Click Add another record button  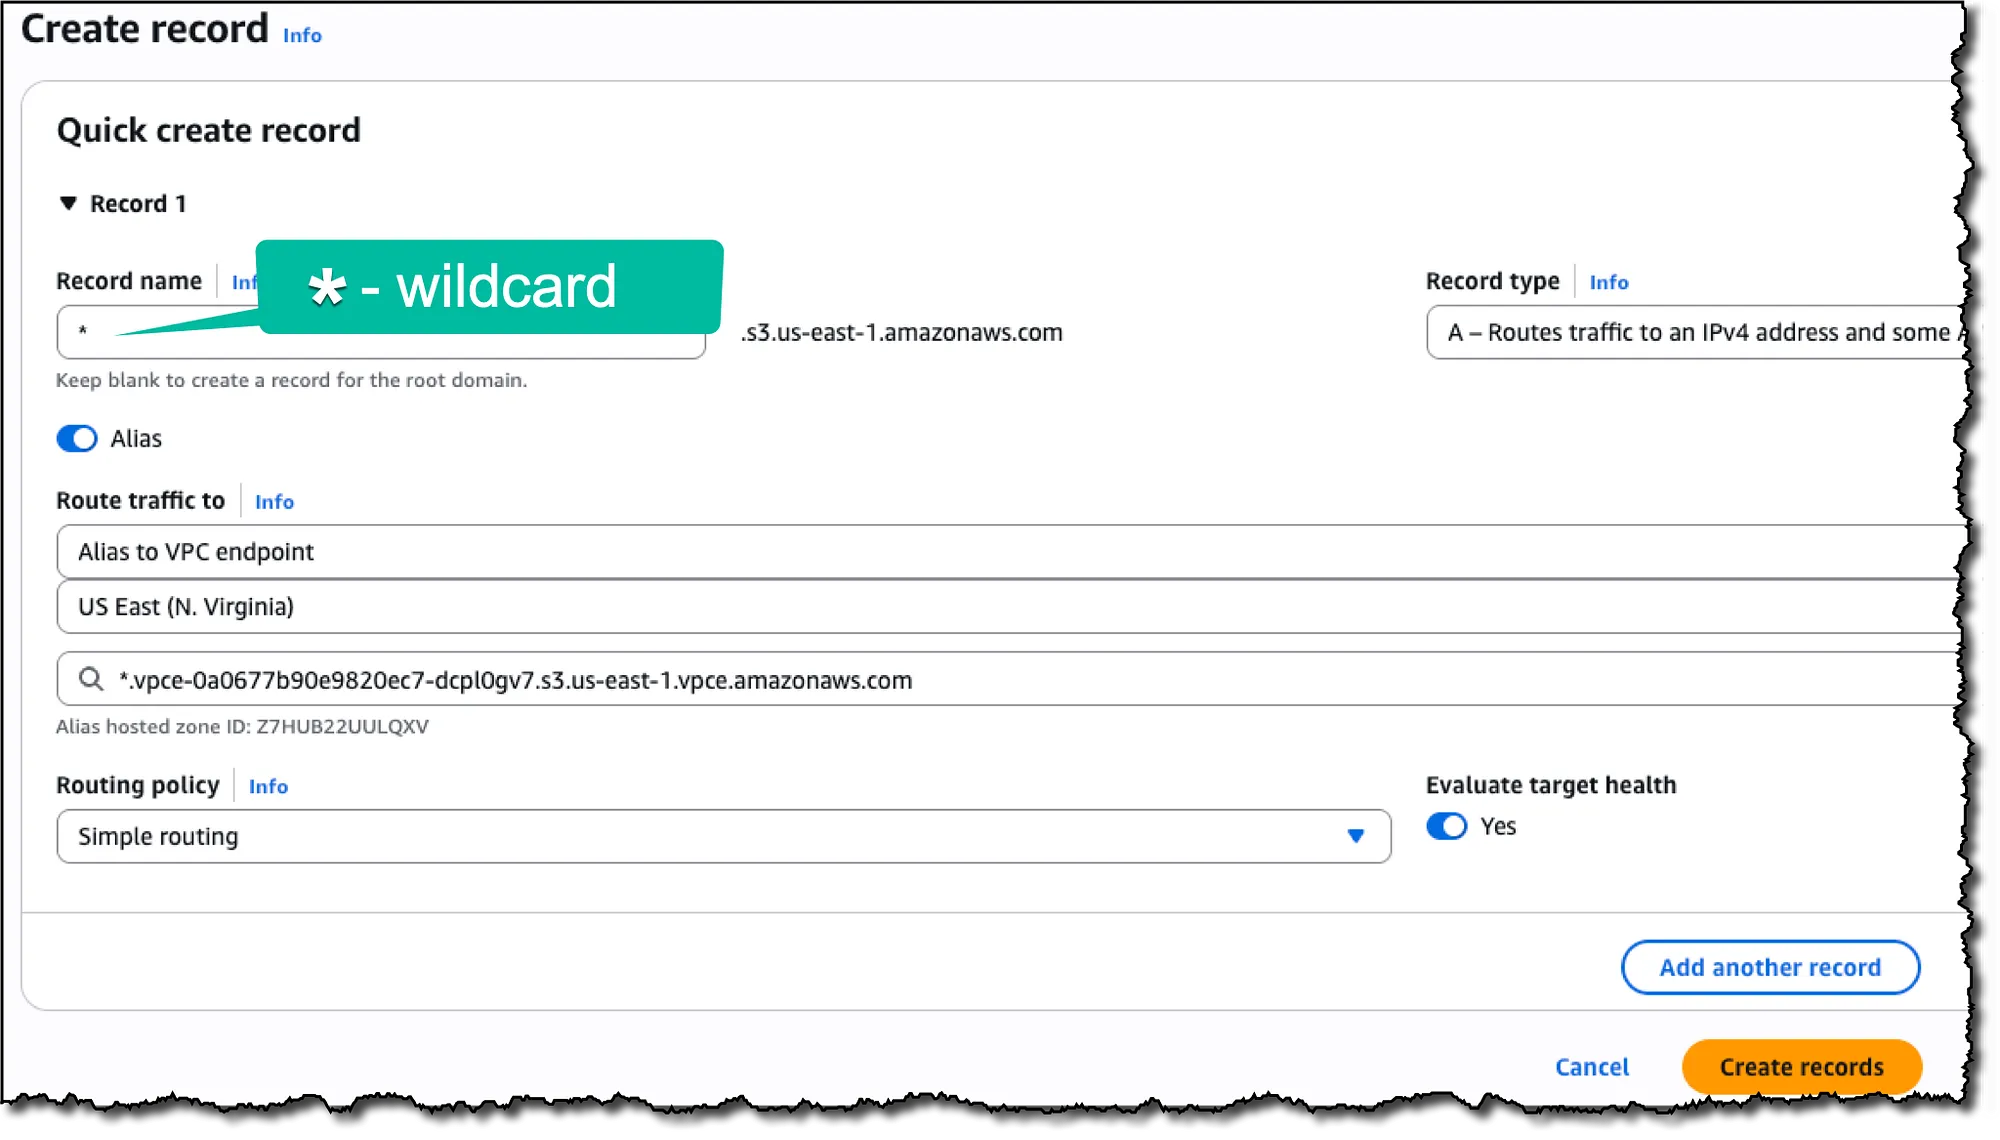[1770, 968]
